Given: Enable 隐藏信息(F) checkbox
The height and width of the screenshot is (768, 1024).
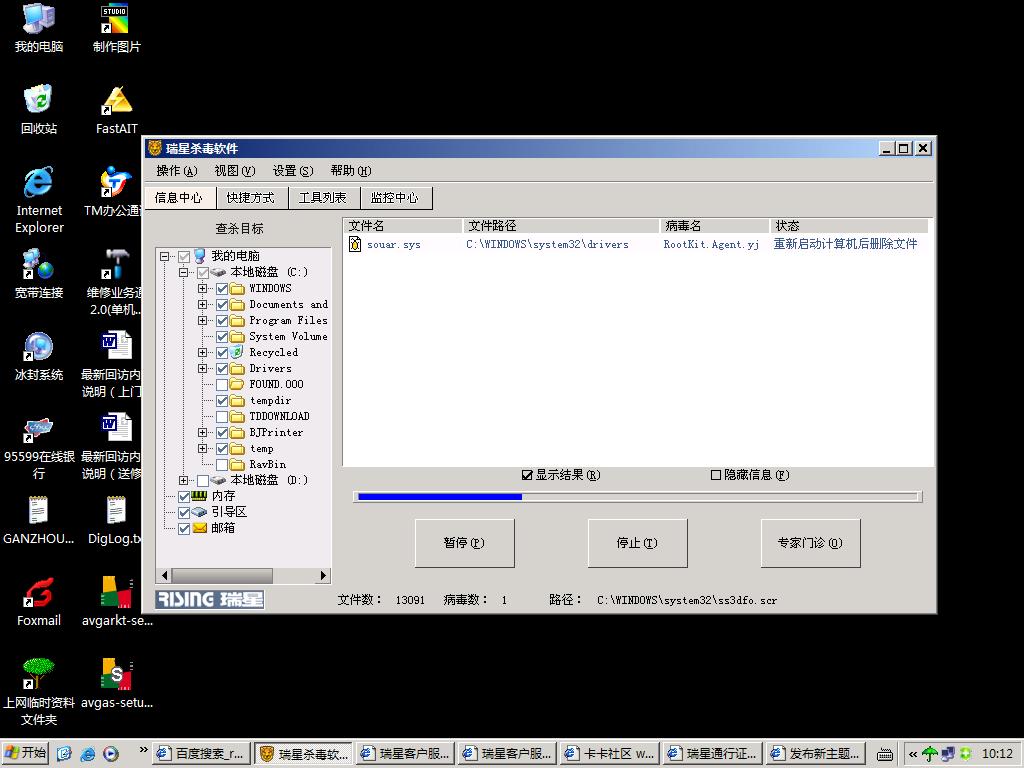Looking at the screenshot, I should tap(716, 475).
